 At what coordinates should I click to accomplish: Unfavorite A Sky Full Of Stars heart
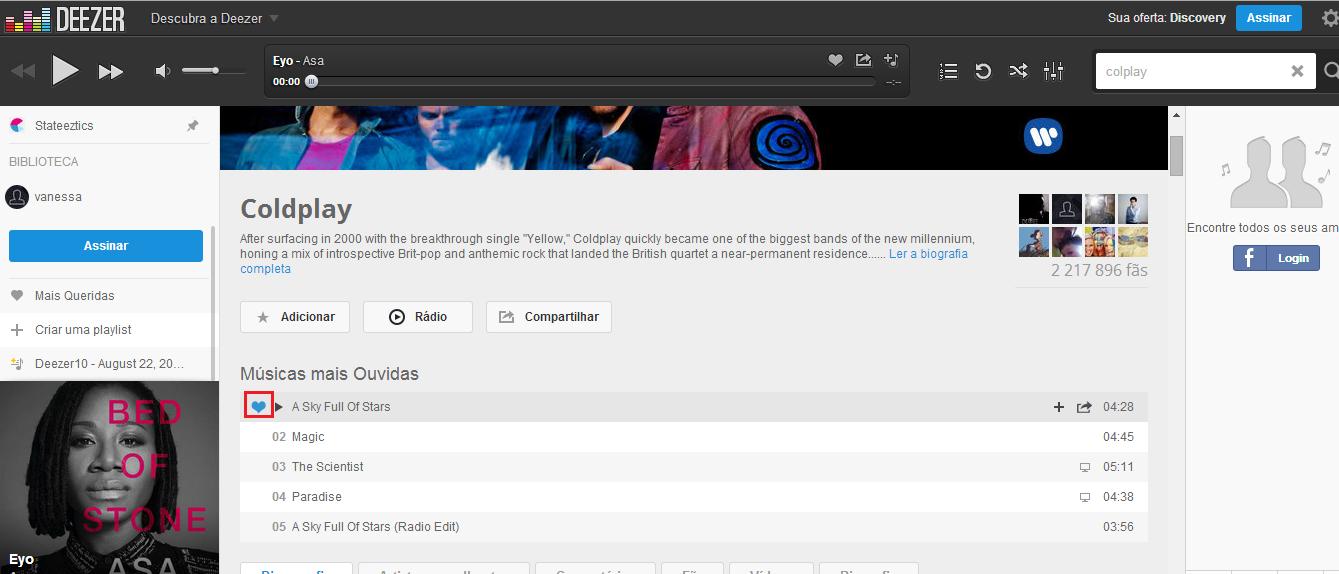pyautogui.click(x=259, y=406)
